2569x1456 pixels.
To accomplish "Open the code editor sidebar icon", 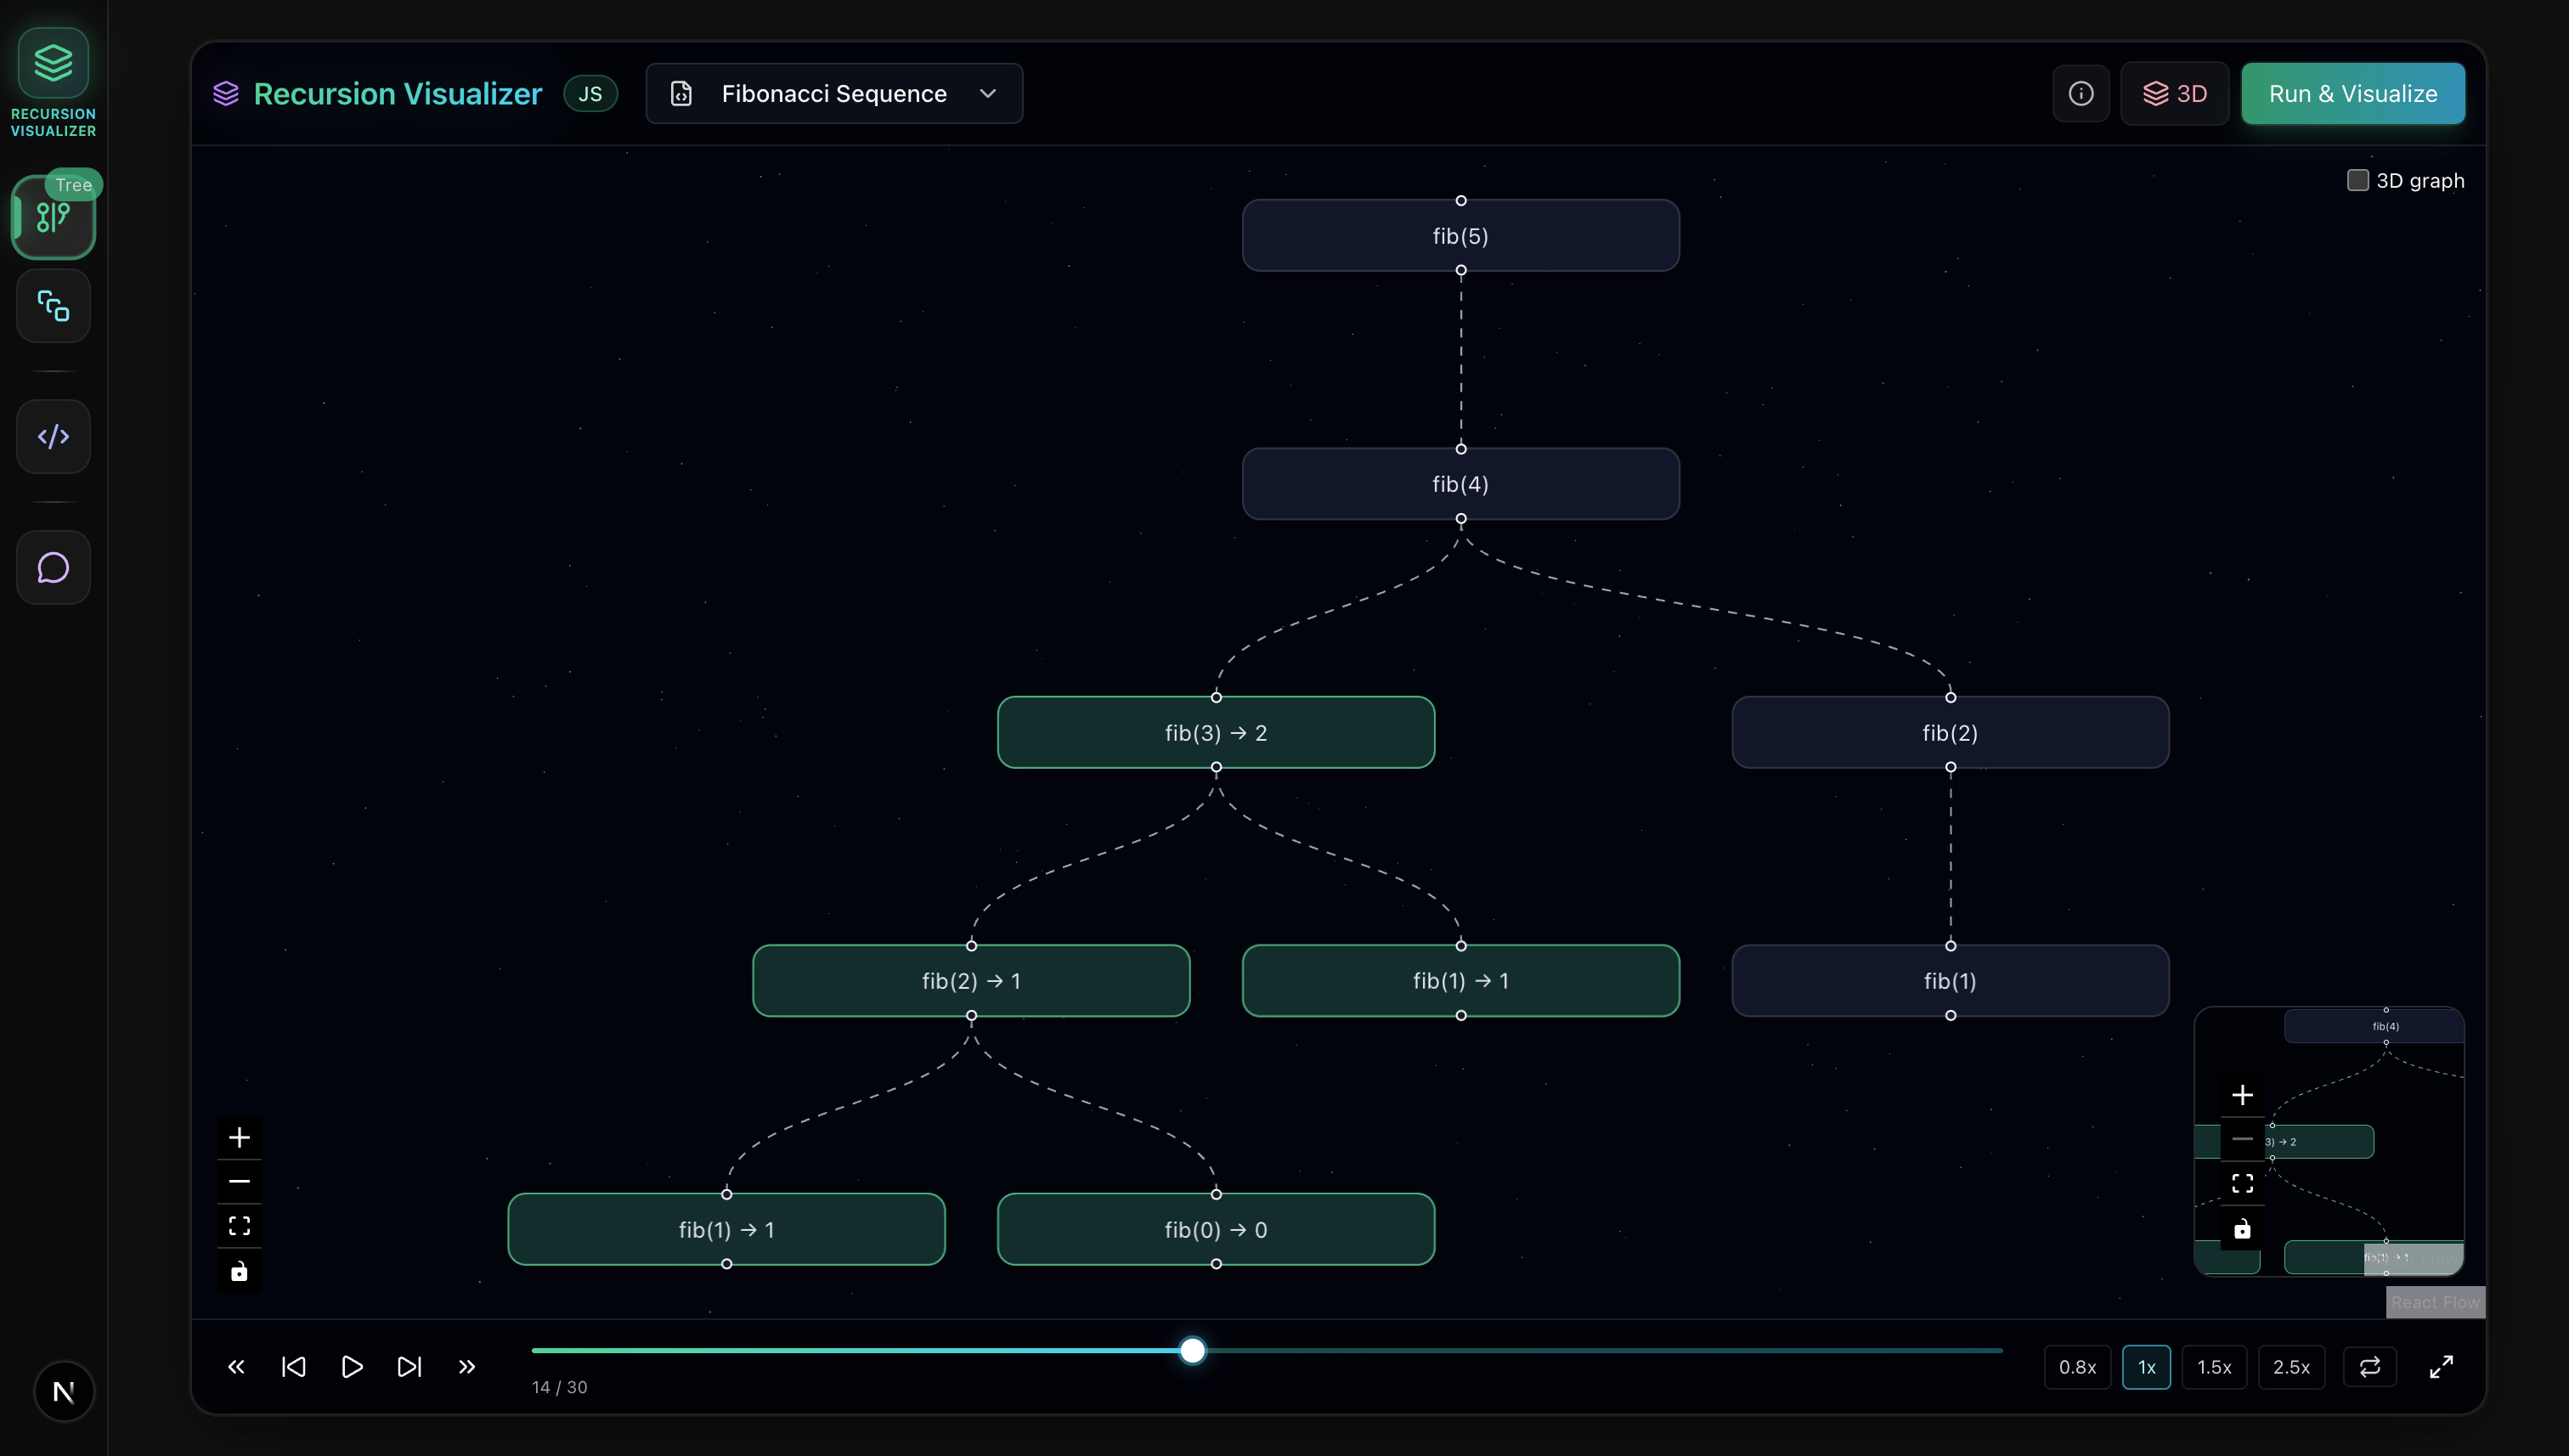I will [x=53, y=437].
